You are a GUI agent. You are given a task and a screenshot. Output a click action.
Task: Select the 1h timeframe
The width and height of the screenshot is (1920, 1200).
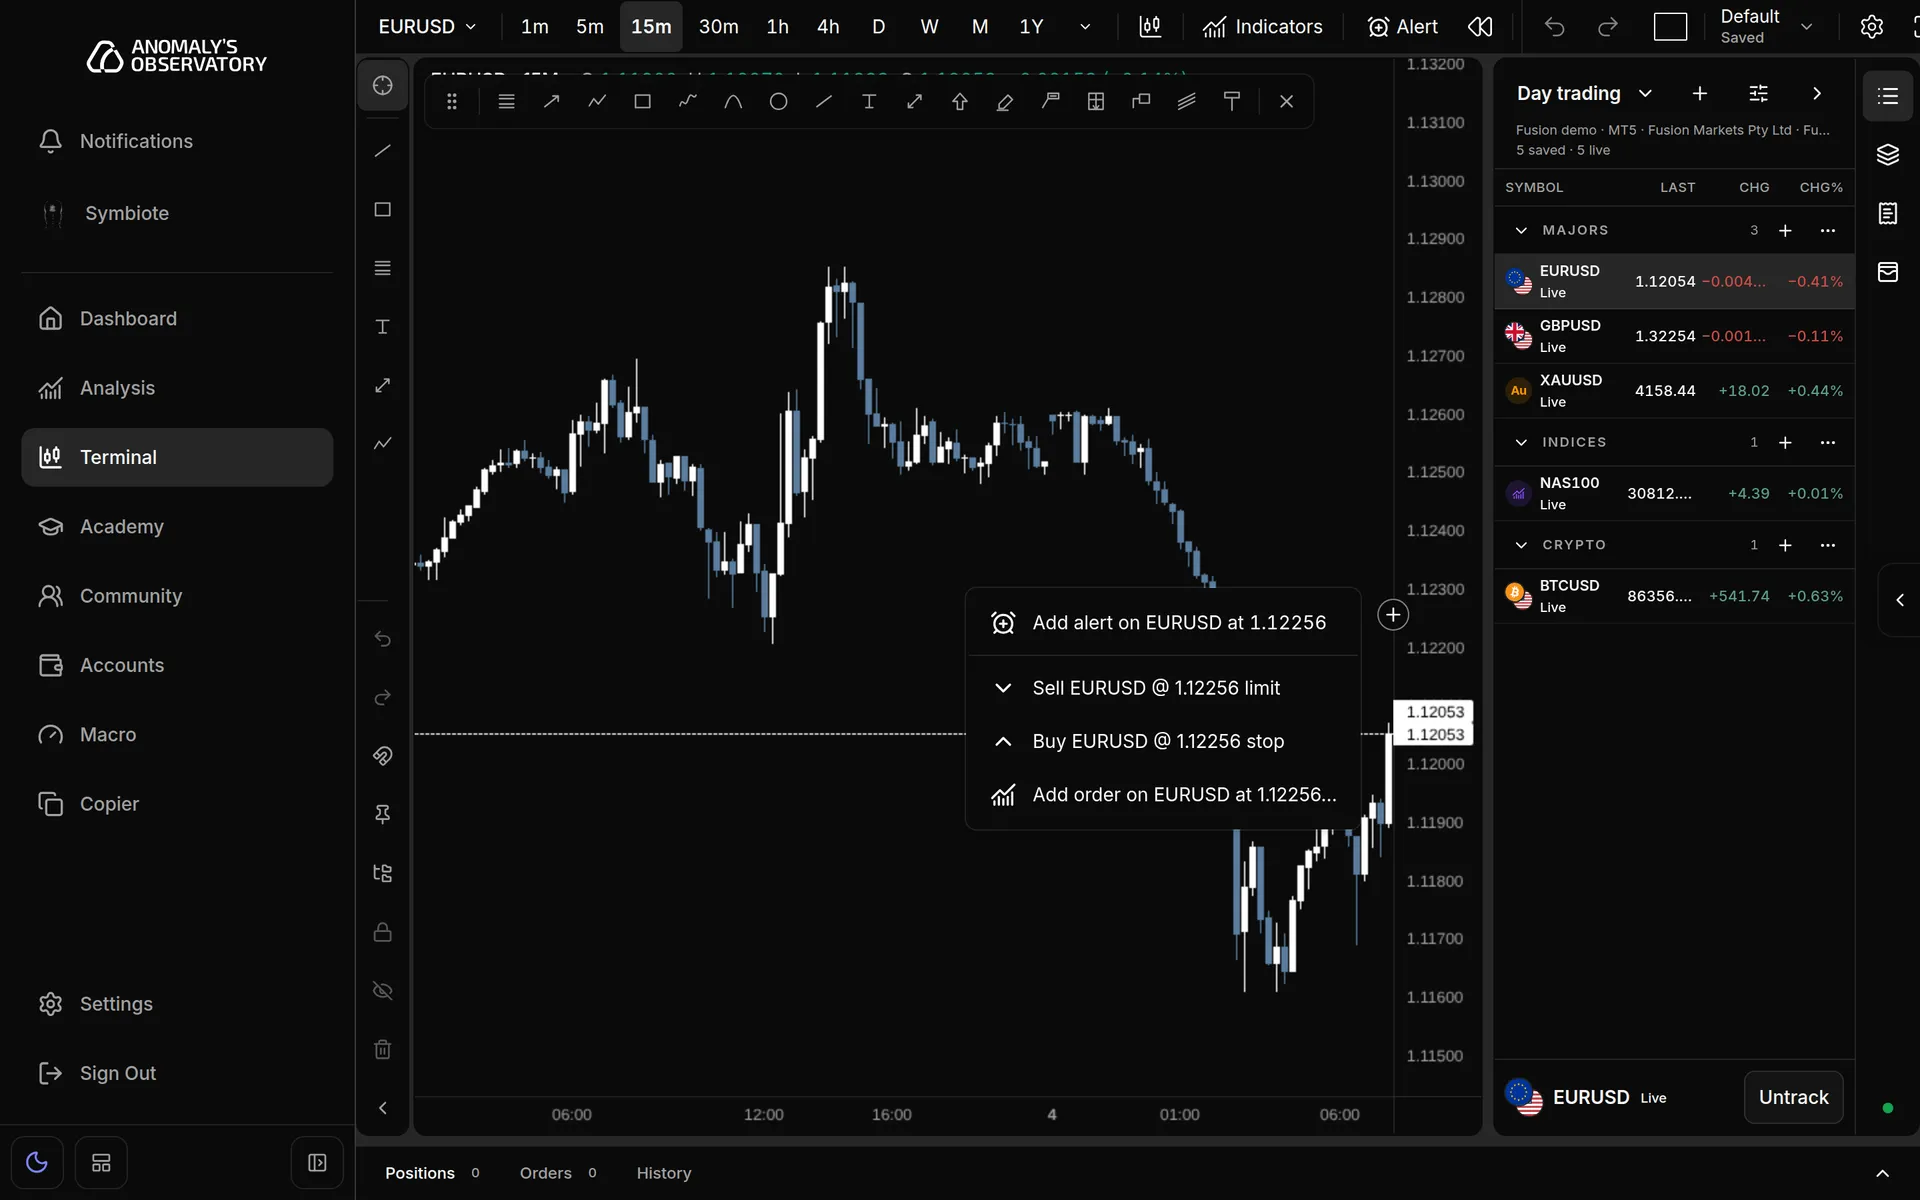pos(777,27)
